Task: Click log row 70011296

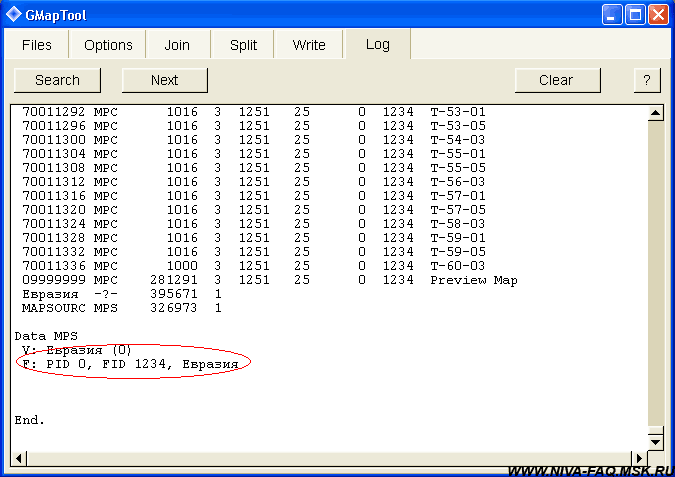Action: click(x=254, y=126)
